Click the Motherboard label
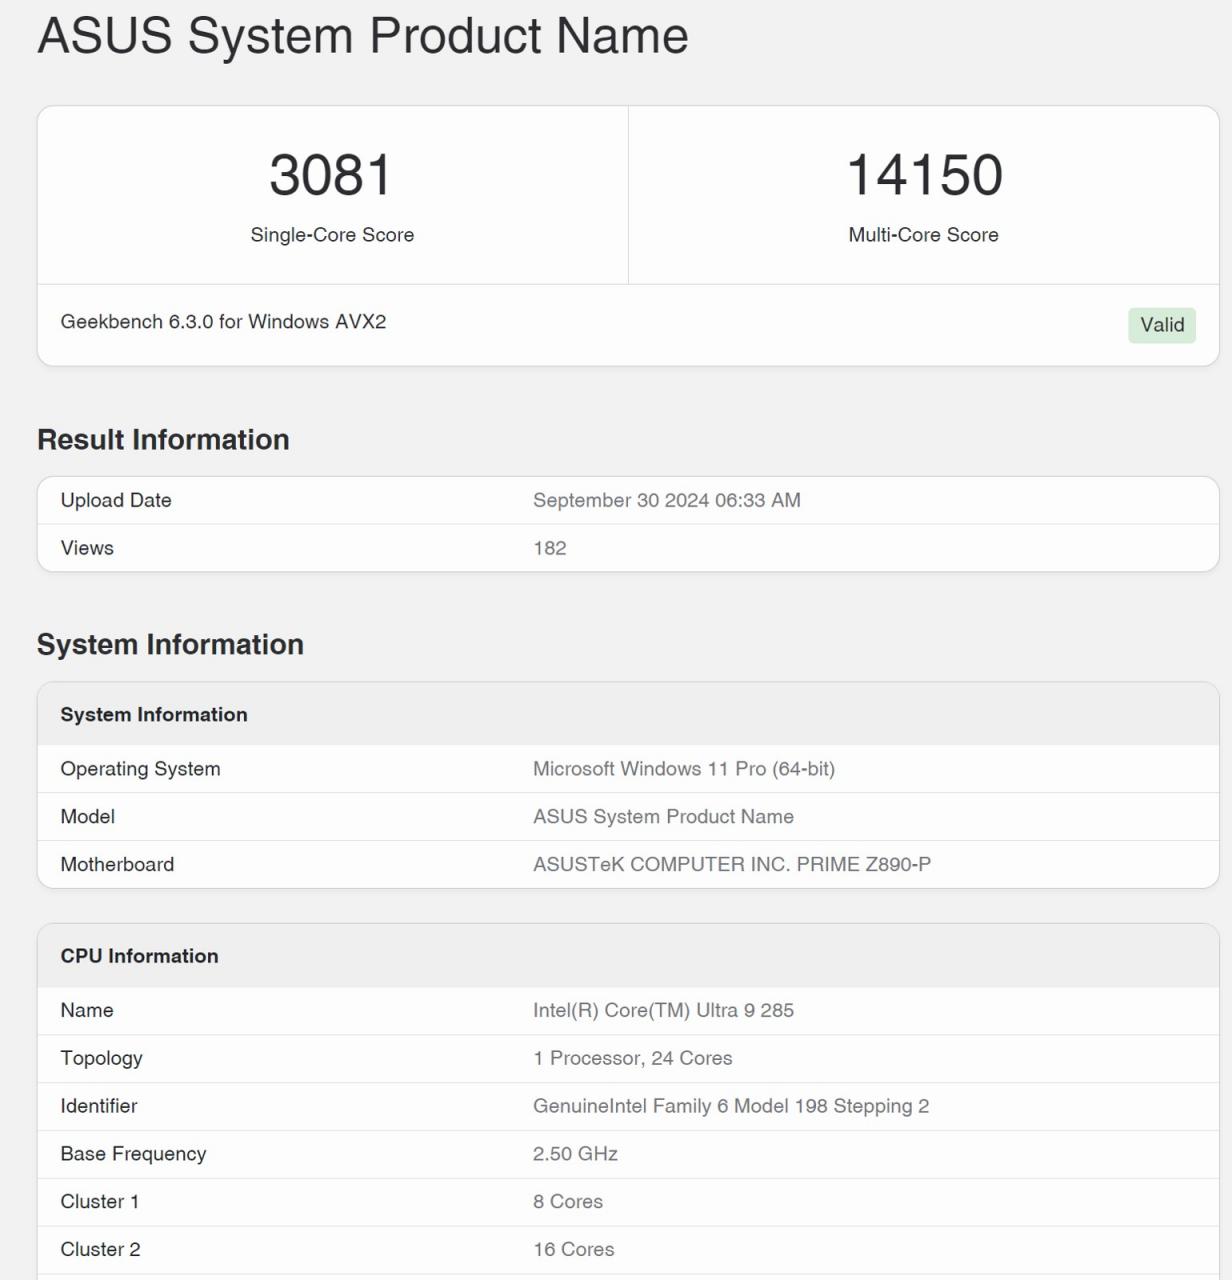Viewport: 1232px width, 1280px height. pyautogui.click(x=117, y=865)
